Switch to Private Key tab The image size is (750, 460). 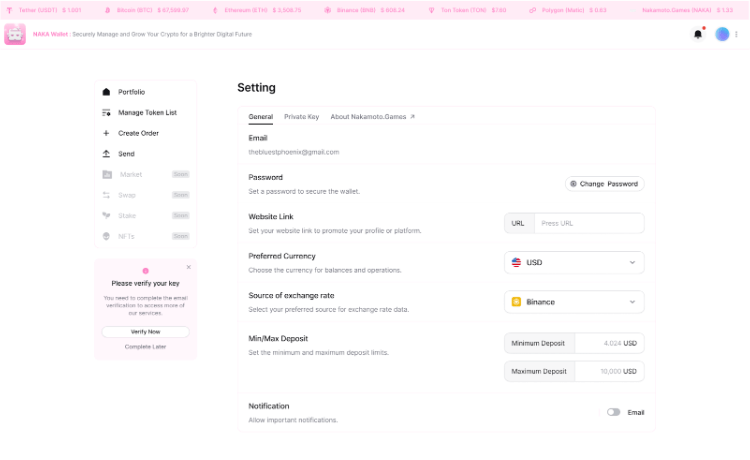[301, 117]
